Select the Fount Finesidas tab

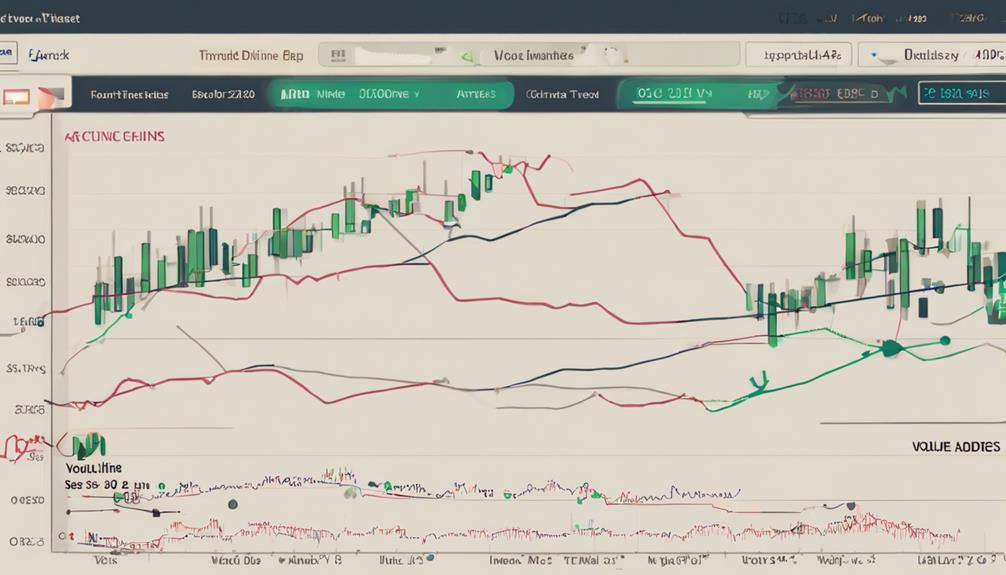[x=129, y=95]
